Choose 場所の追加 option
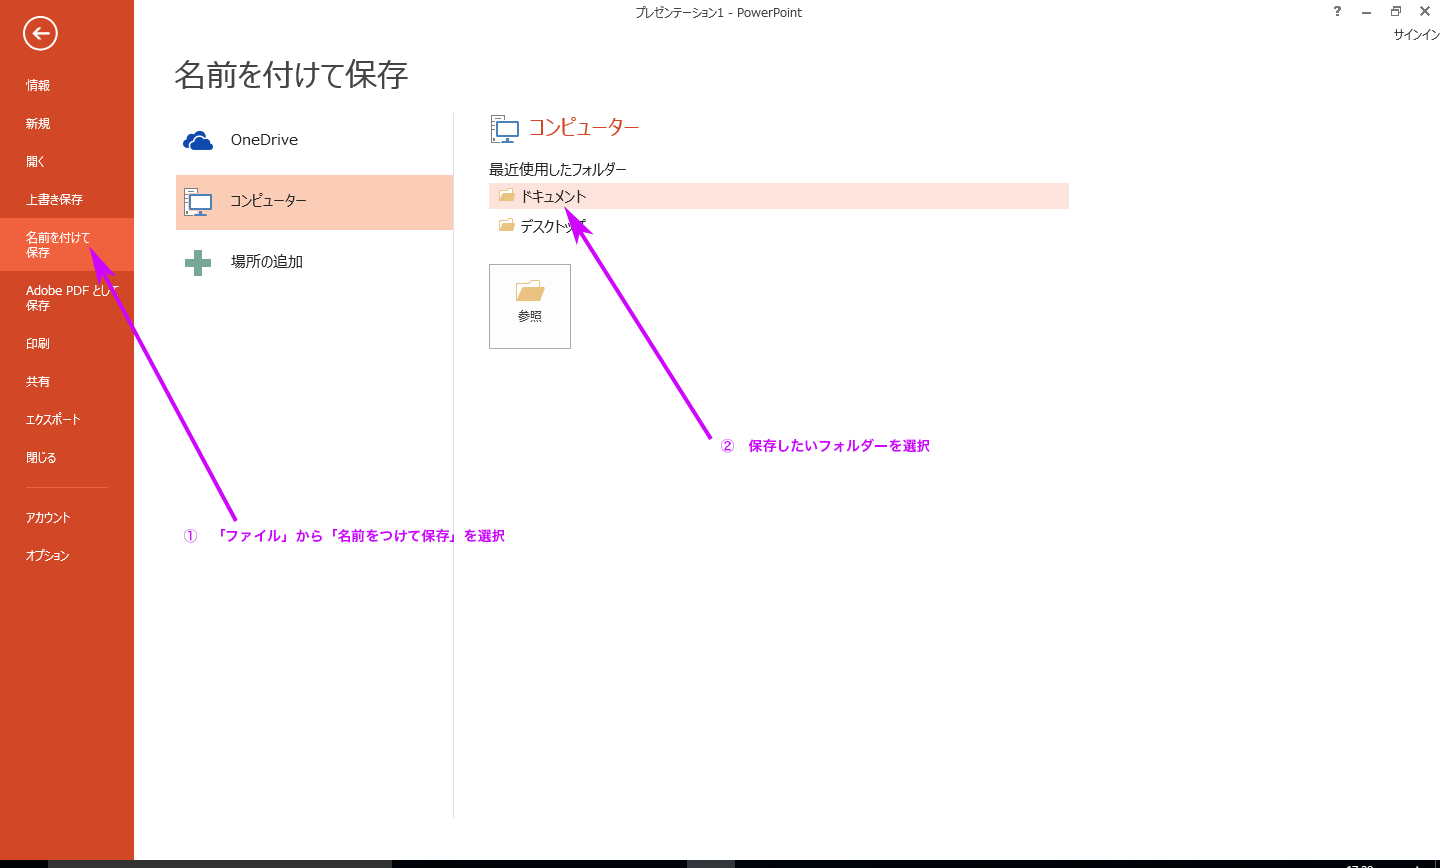The image size is (1440, 868). (x=314, y=262)
